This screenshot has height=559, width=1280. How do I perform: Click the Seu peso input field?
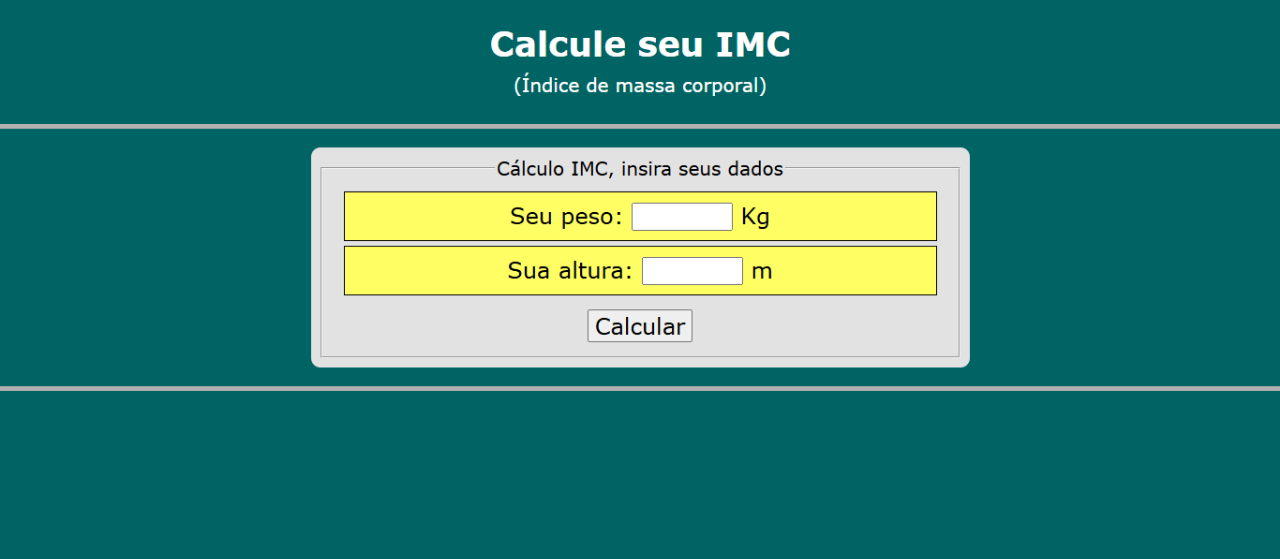(682, 217)
